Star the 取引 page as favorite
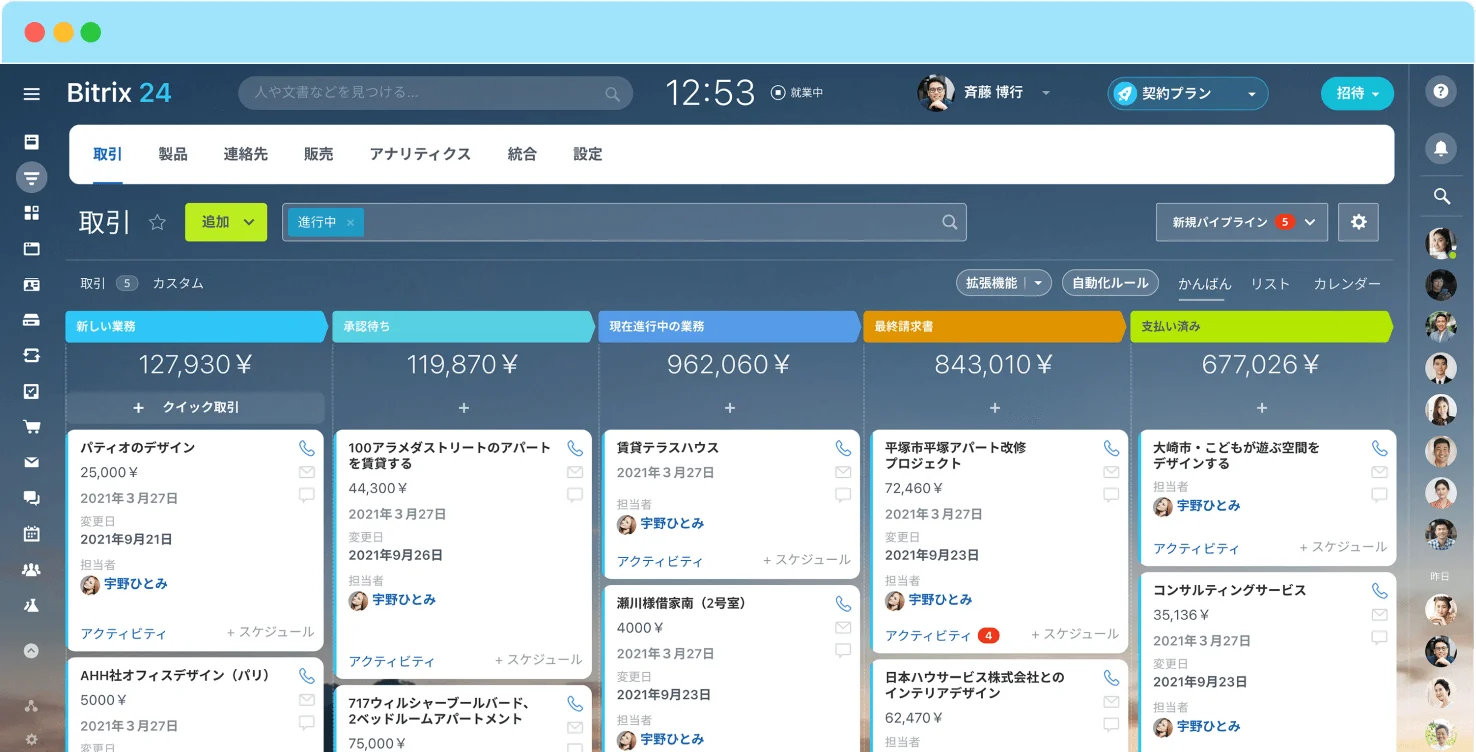 coord(157,222)
